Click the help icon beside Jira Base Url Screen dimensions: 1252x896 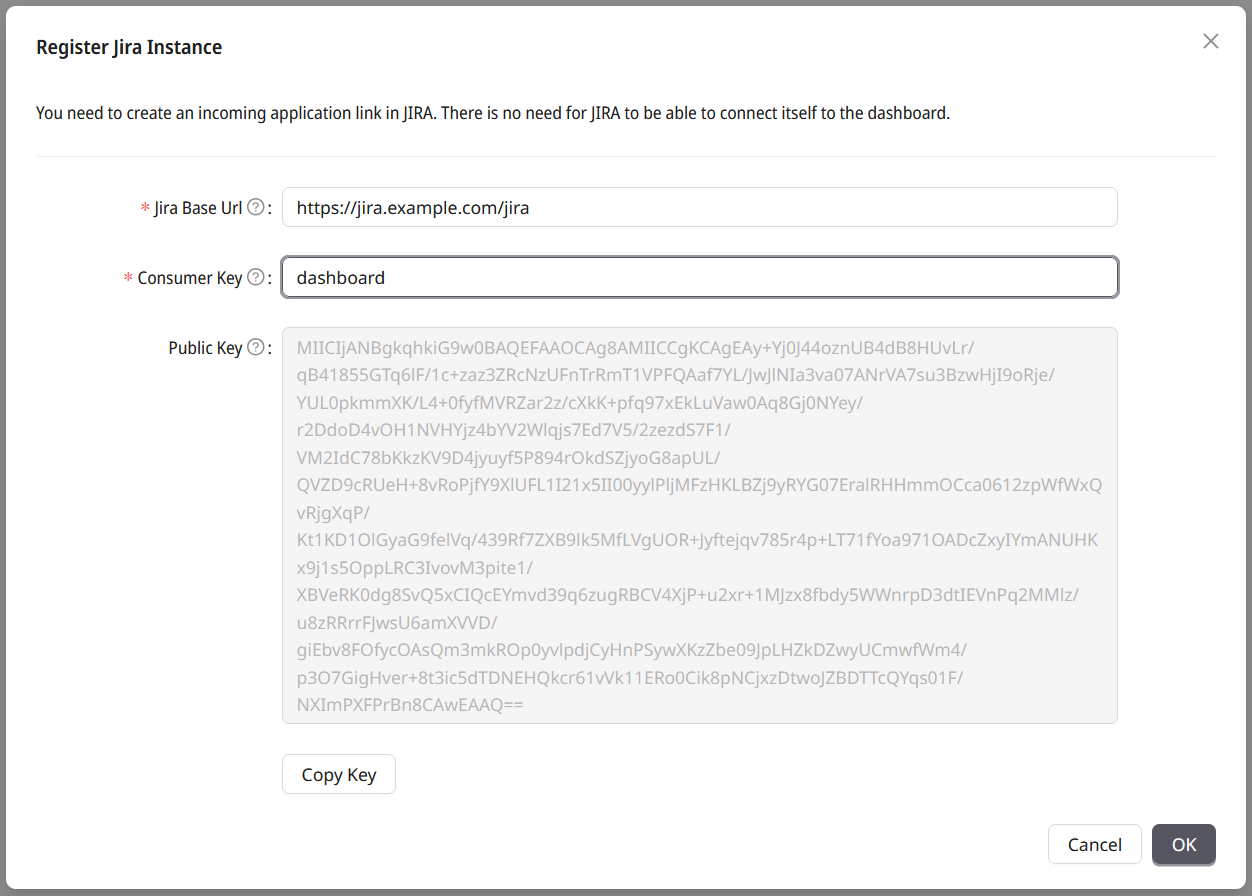(x=256, y=207)
